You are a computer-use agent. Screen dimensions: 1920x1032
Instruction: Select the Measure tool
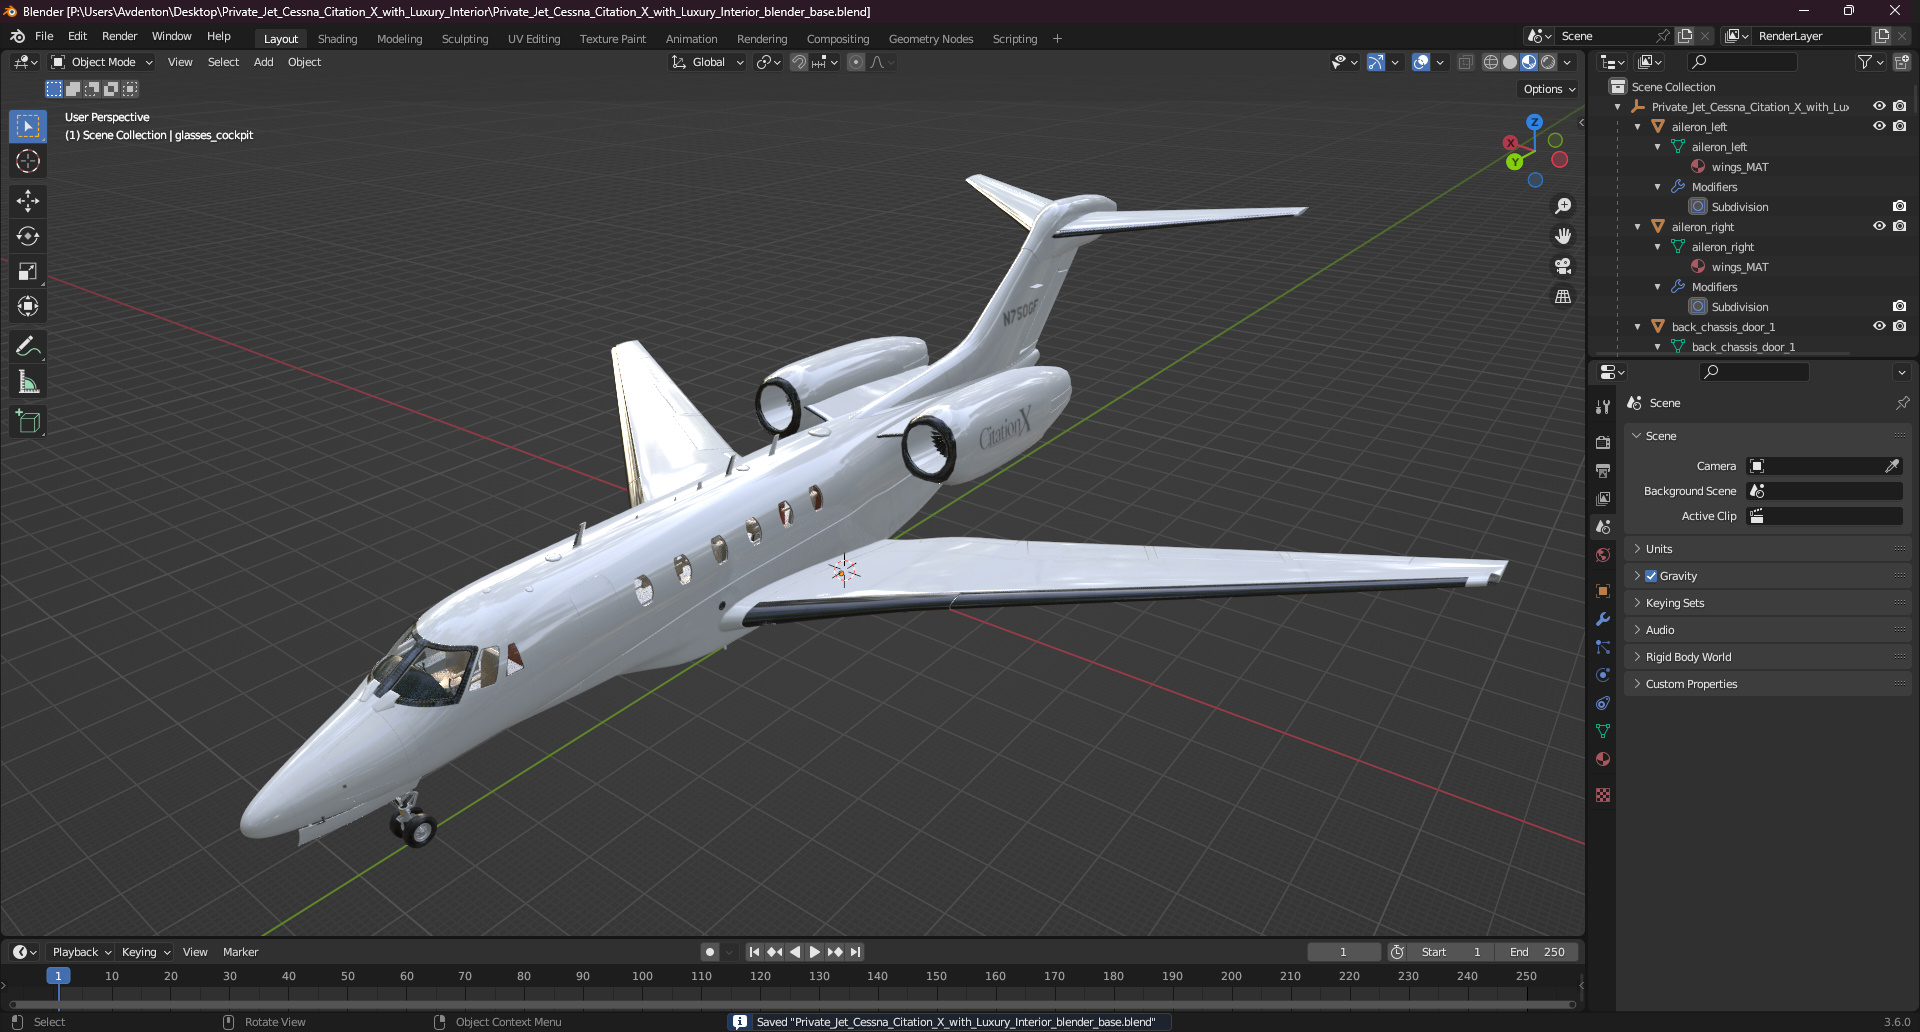[x=28, y=382]
